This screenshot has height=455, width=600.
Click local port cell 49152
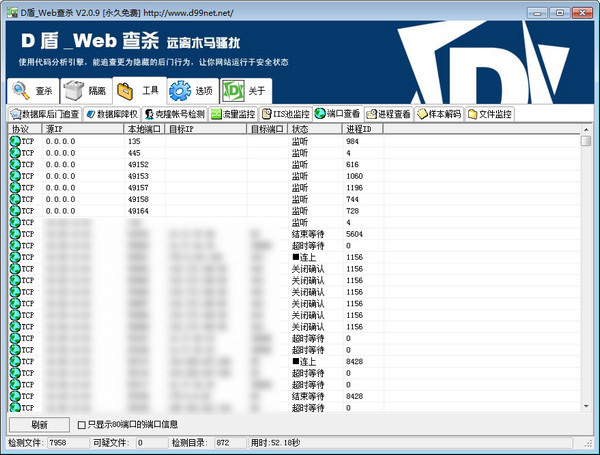click(138, 165)
